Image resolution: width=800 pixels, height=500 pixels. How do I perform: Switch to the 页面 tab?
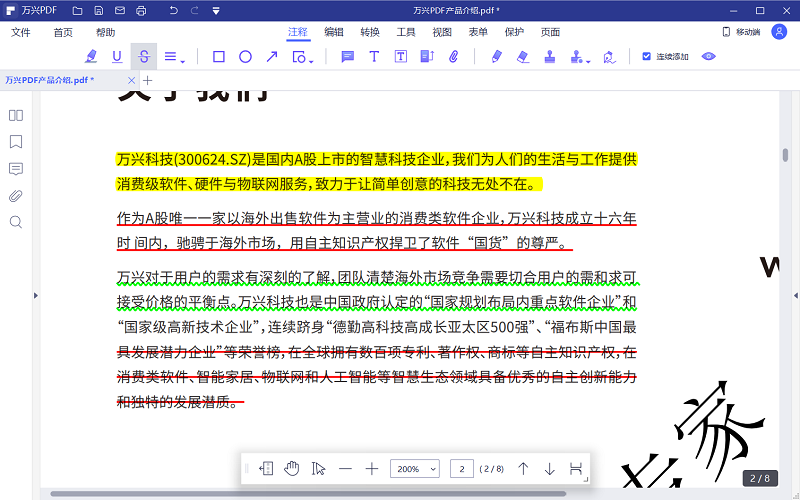point(551,32)
